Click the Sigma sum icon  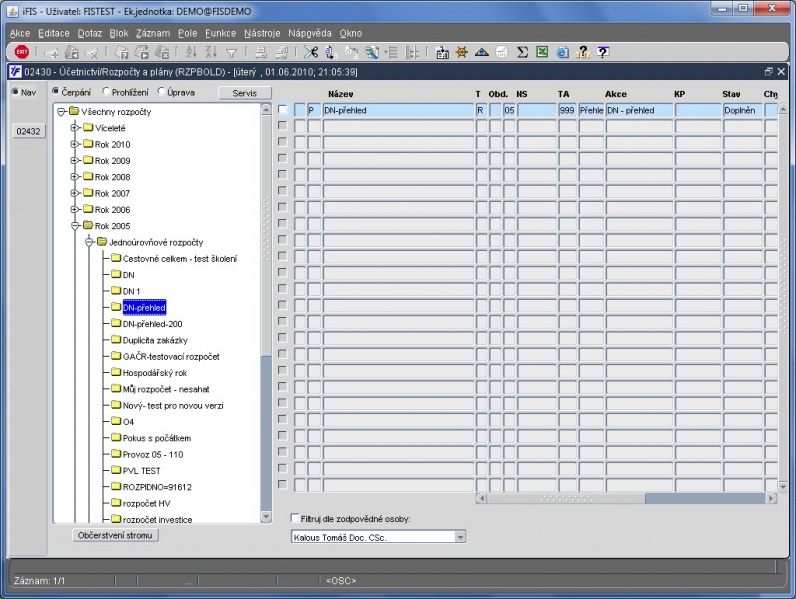[x=522, y=52]
